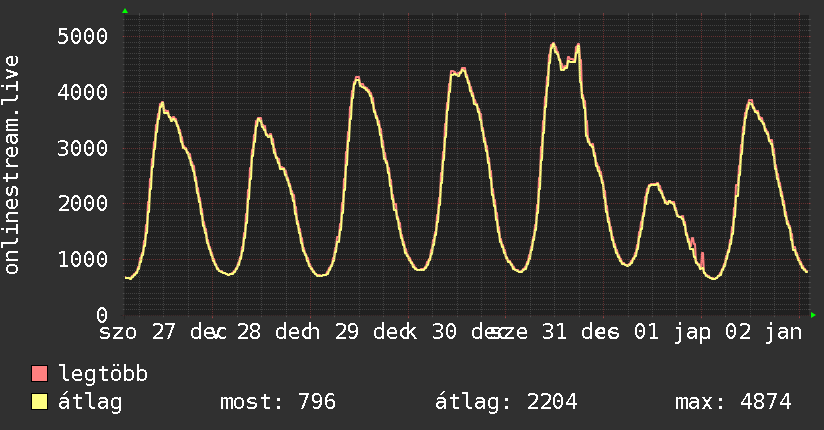Select the átlag legend label next to yellow swatch

(x=90, y=402)
